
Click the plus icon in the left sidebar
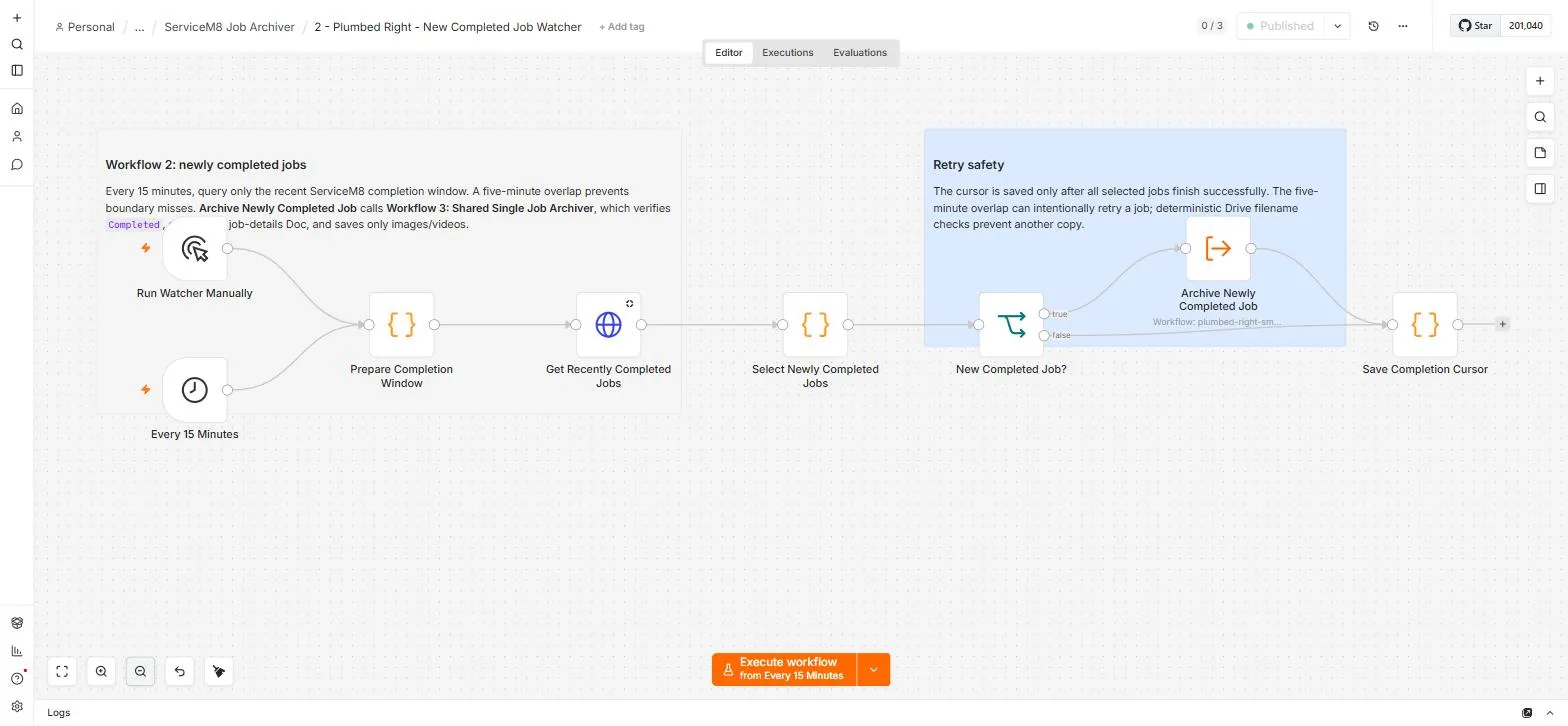click(x=17, y=18)
